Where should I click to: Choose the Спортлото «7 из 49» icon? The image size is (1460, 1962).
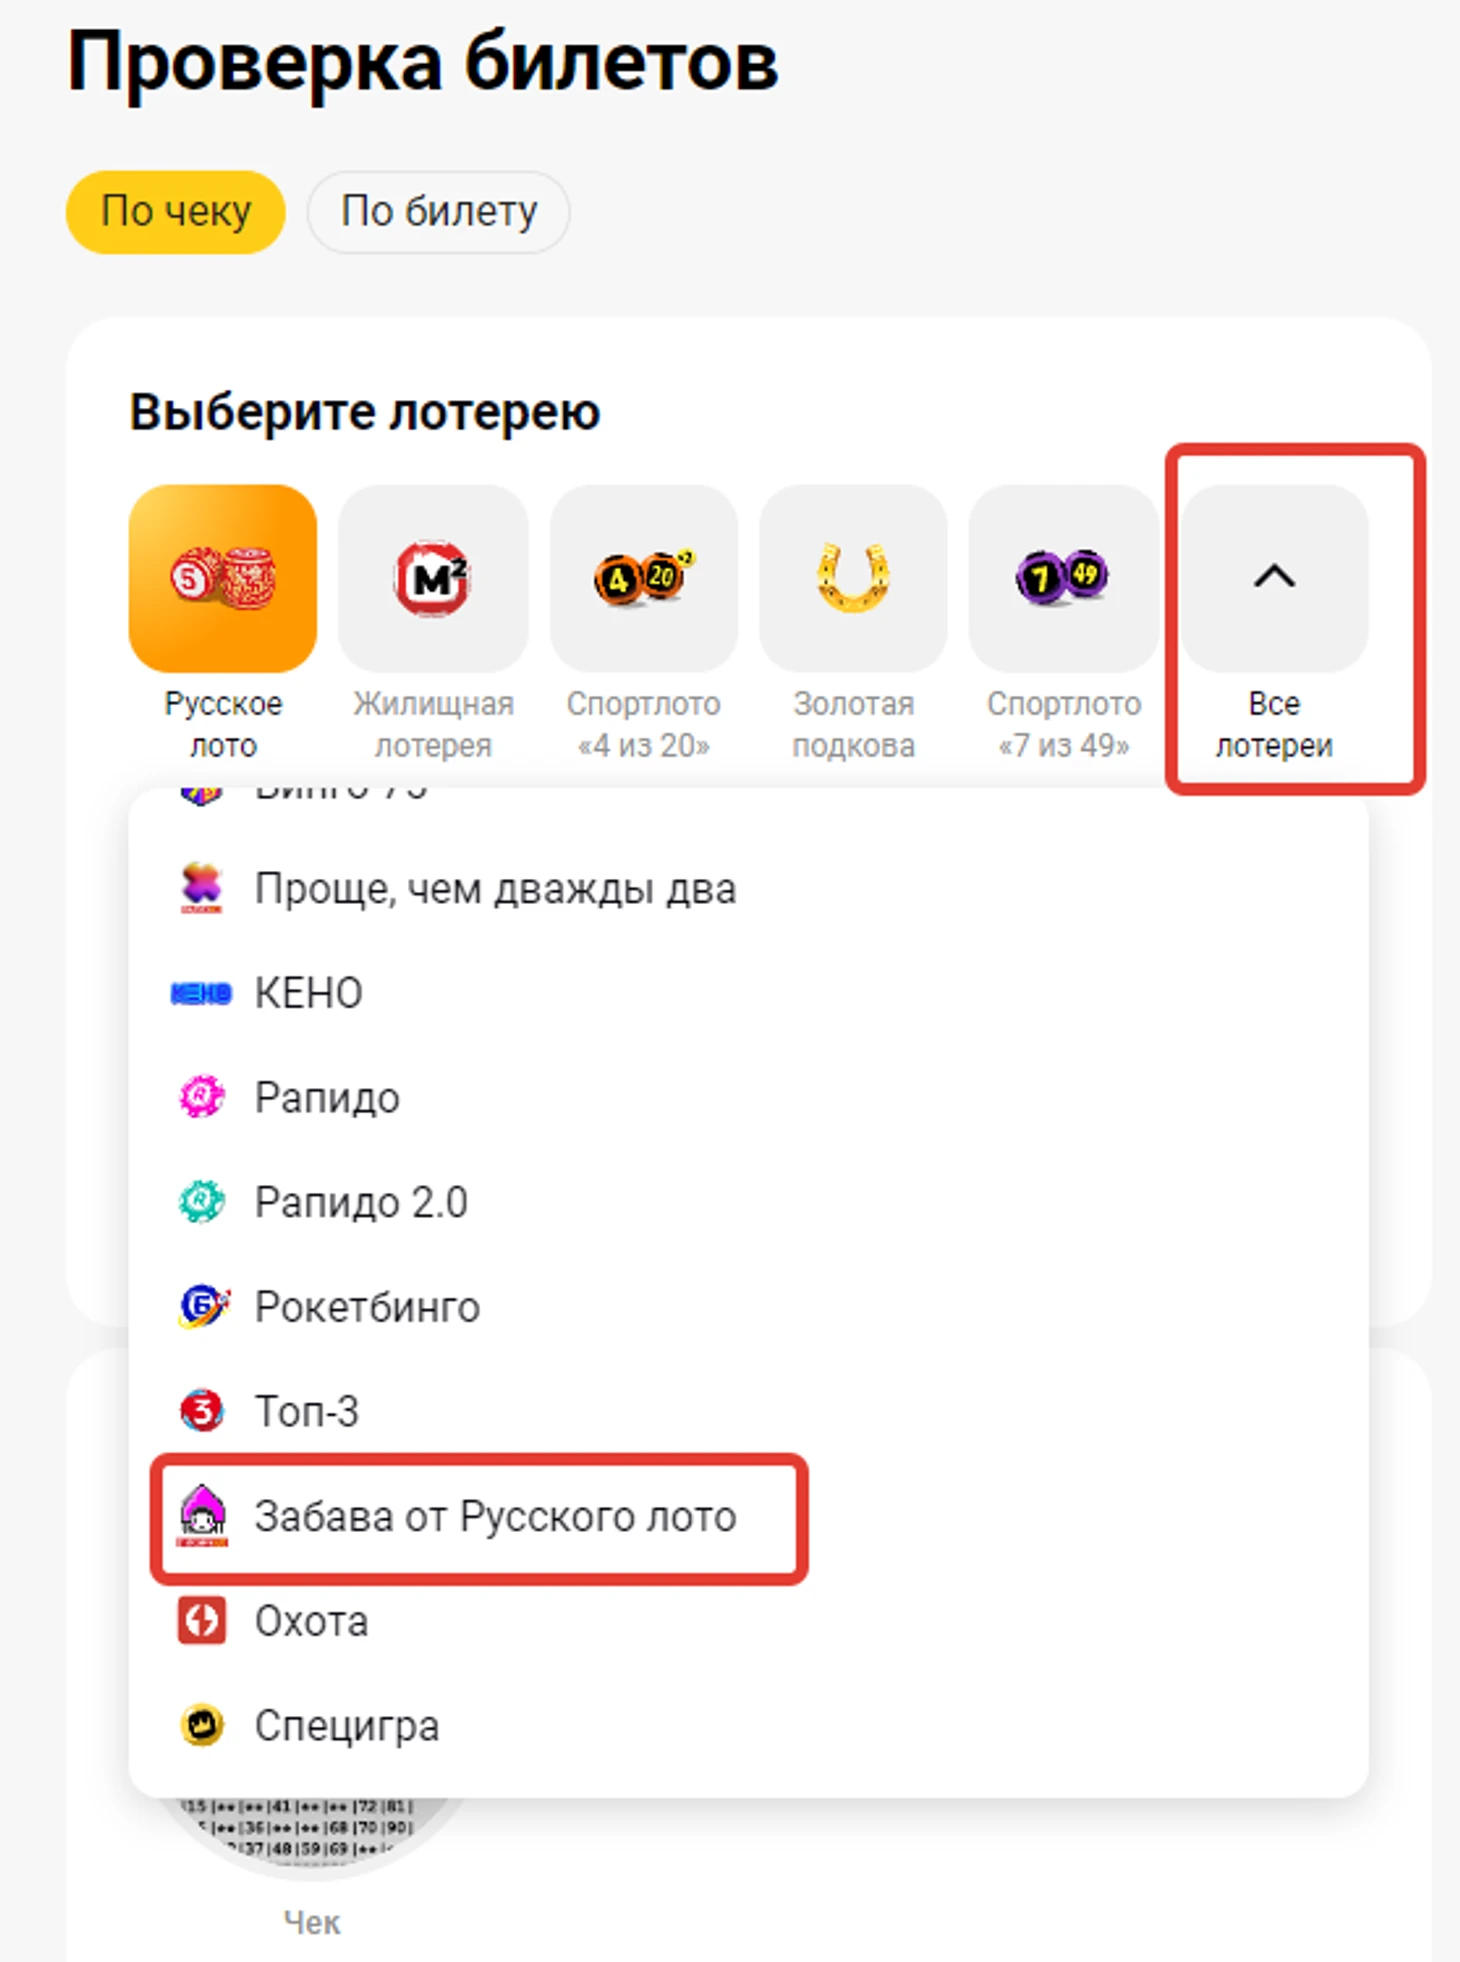(x=1063, y=578)
